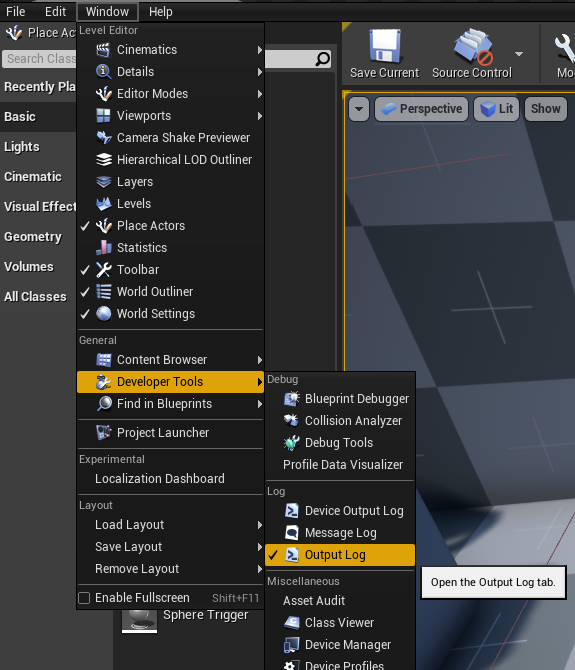Click the Cinematics clapperboard icon

(x=103, y=50)
